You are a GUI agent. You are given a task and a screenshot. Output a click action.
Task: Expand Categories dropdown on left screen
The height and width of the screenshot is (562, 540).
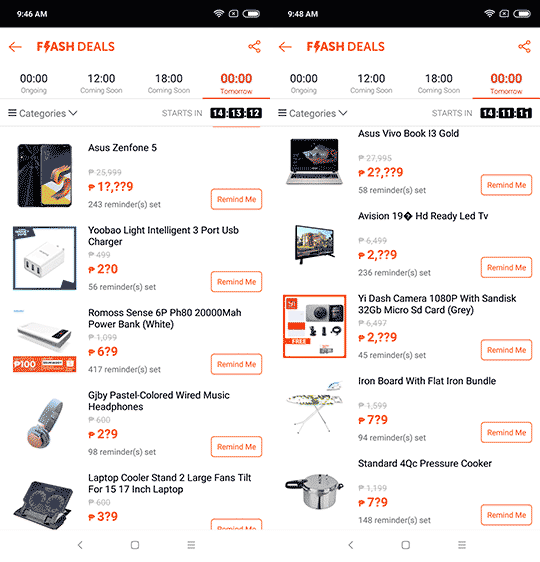pos(43,113)
